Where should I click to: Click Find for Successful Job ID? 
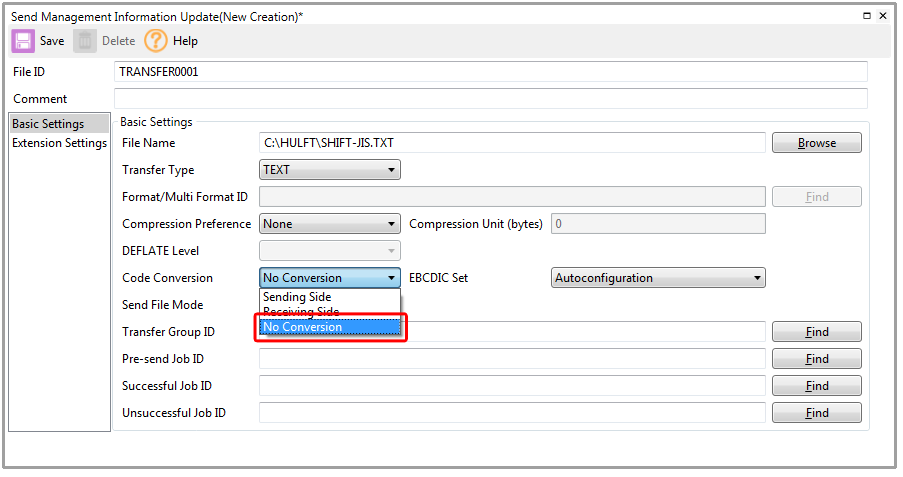[x=816, y=386]
